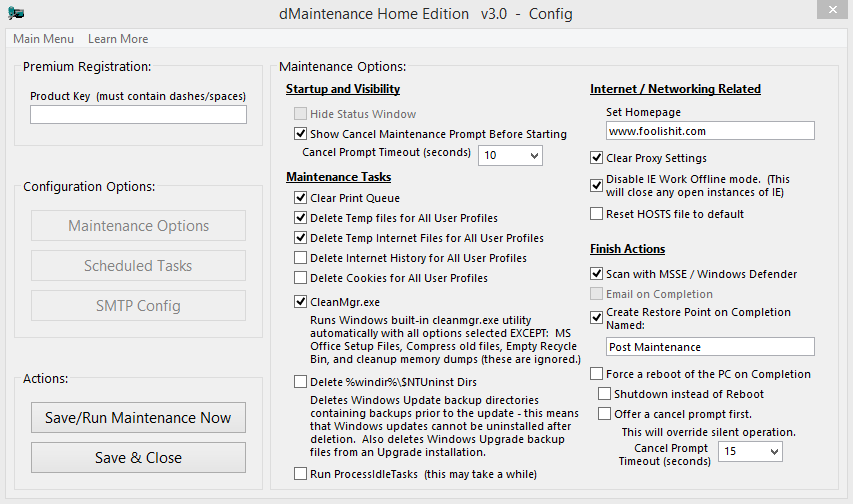Uncheck Clear Print Queue

(300, 198)
